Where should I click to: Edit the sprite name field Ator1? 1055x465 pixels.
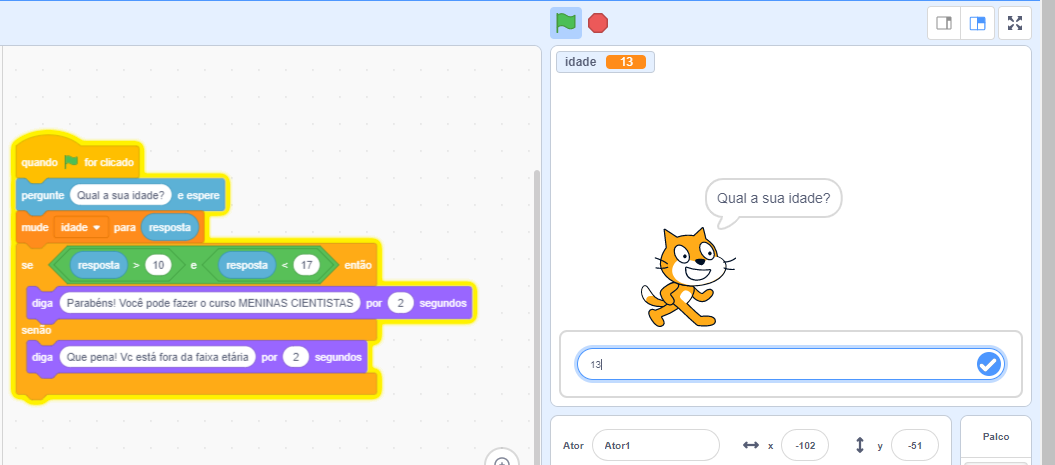(x=655, y=445)
